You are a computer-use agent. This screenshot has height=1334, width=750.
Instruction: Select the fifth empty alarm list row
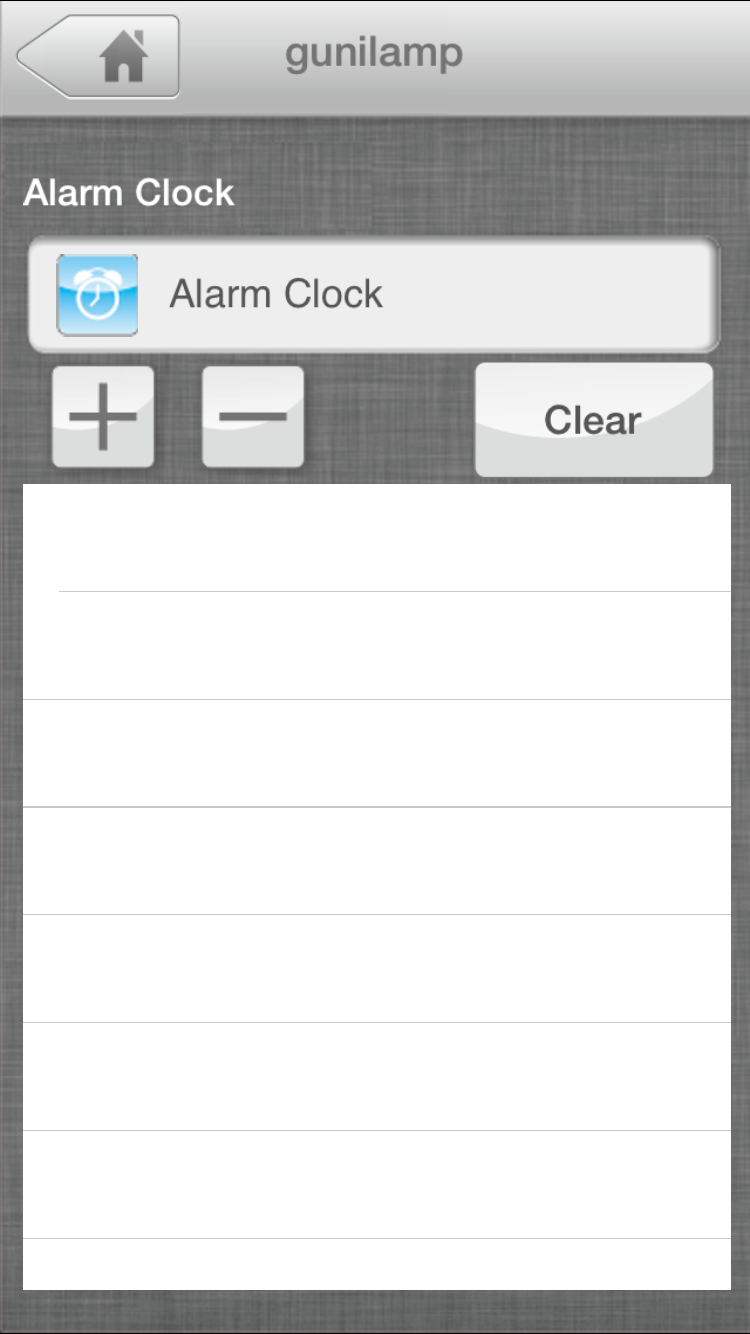377,968
